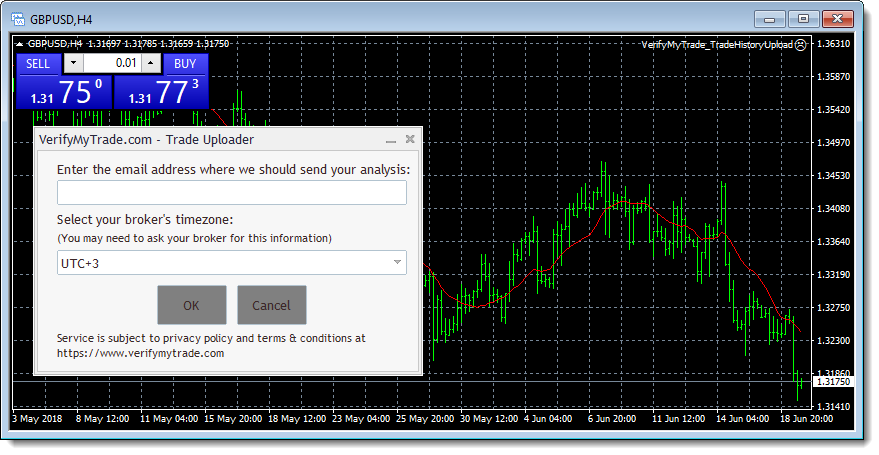The width and height of the screenshot is (879, 455).
Task: Click the sell price 1.31 75 tile
Action: pos(64,92)
